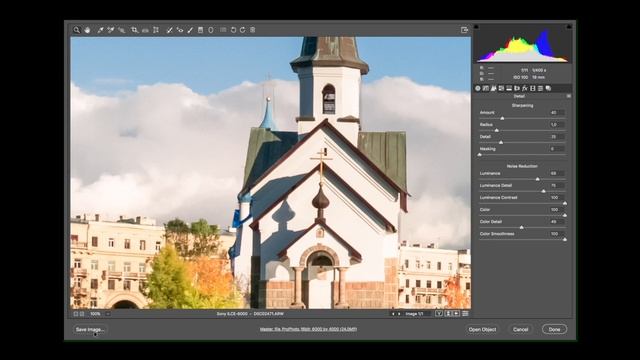
Task: Go to previous image arrow
Action: click(393, 314)
